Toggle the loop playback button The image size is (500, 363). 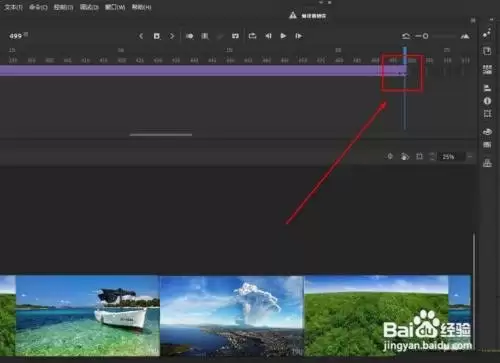pos(252,36)
